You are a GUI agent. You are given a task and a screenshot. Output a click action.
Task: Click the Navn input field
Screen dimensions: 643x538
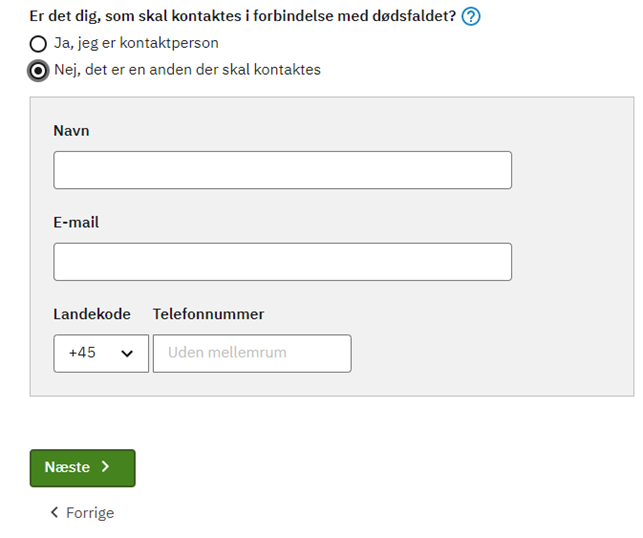(283, 170)
